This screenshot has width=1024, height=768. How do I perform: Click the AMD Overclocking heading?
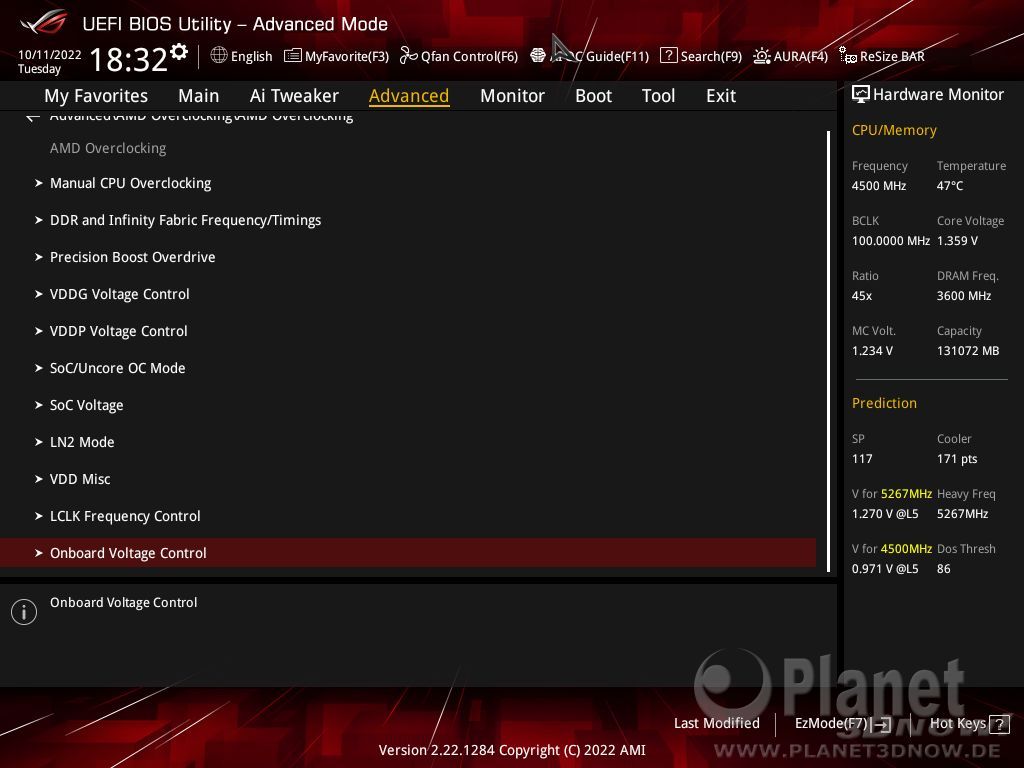(108, 148)
